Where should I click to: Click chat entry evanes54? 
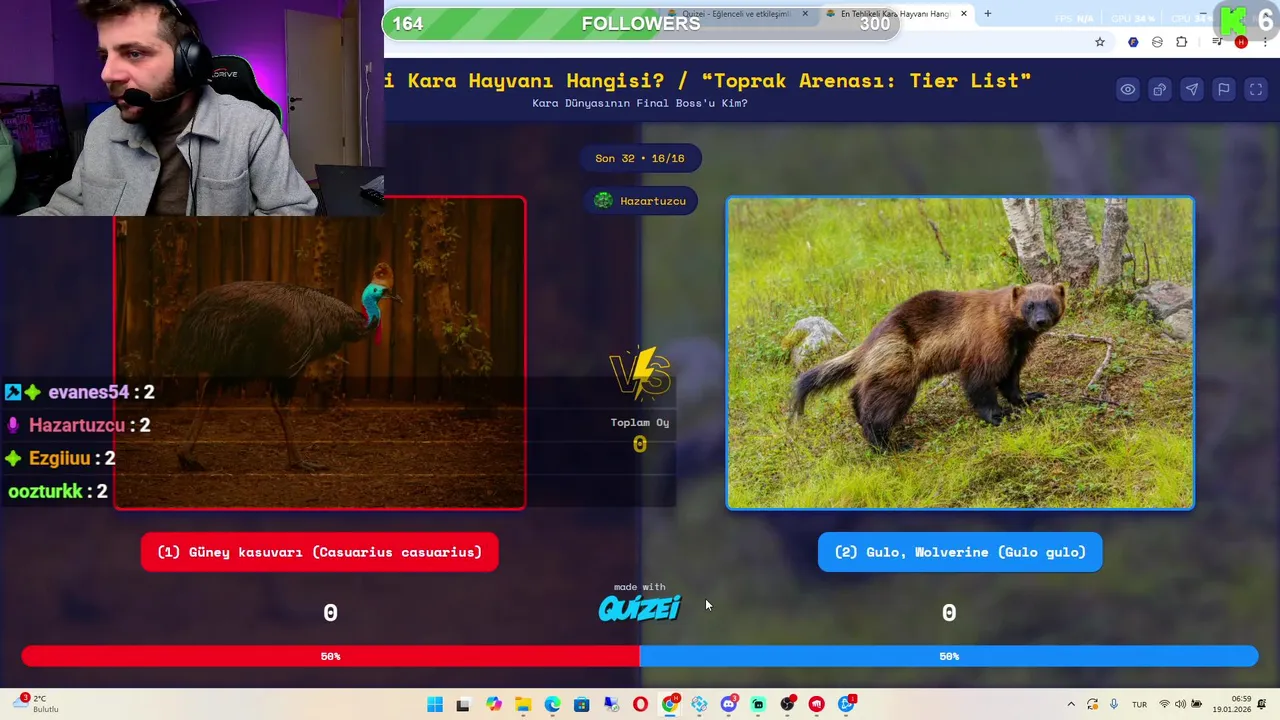coord(80,392)
